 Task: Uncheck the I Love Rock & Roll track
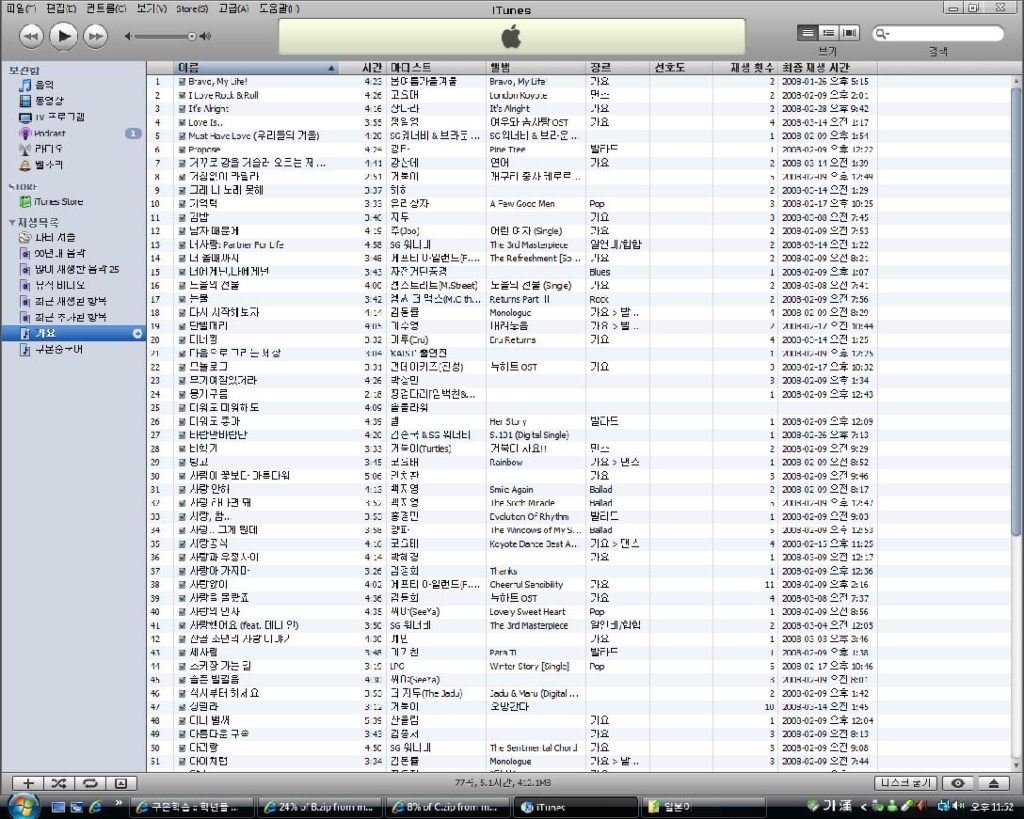point(182,95)
